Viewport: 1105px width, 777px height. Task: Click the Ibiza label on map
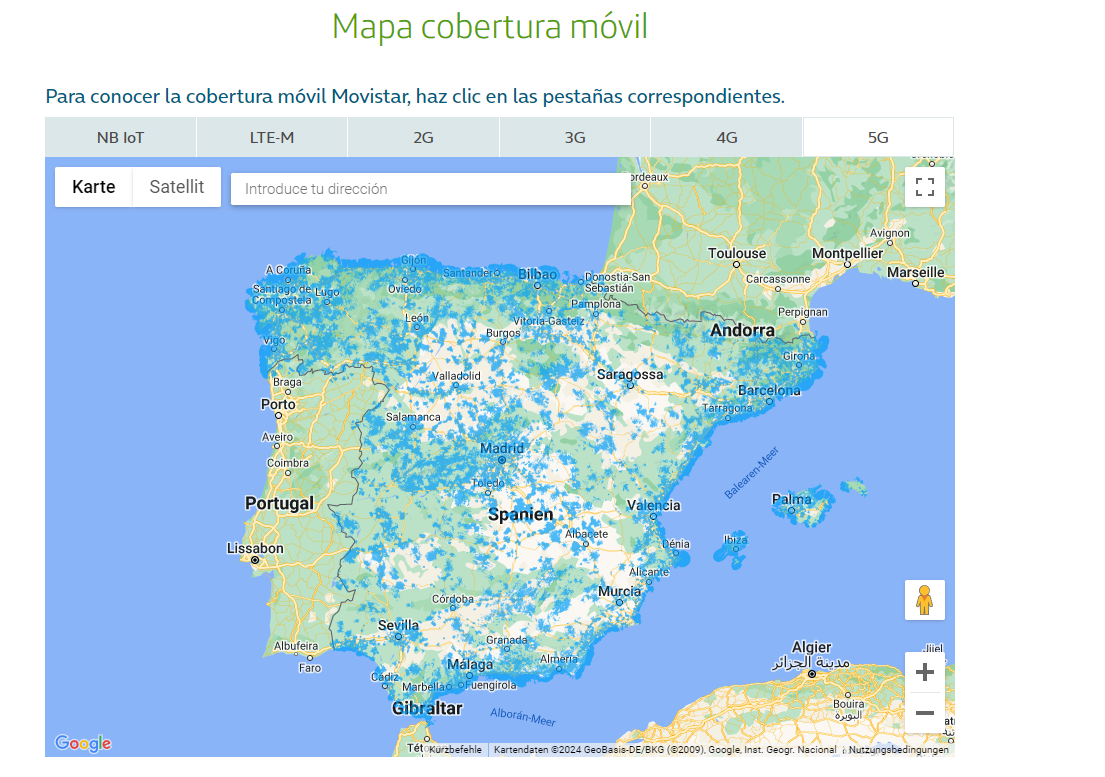click(735, 540)
